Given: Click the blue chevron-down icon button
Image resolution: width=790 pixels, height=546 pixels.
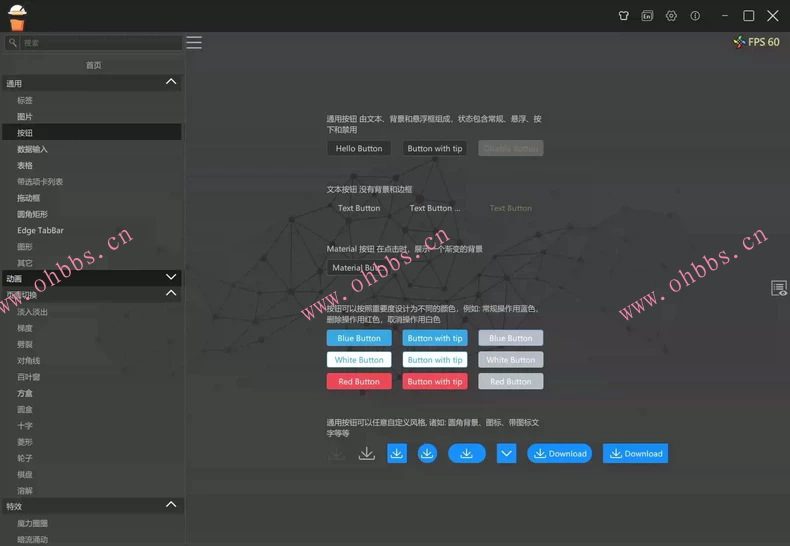Looking at the screenshot, I should (x=506, y=453).
